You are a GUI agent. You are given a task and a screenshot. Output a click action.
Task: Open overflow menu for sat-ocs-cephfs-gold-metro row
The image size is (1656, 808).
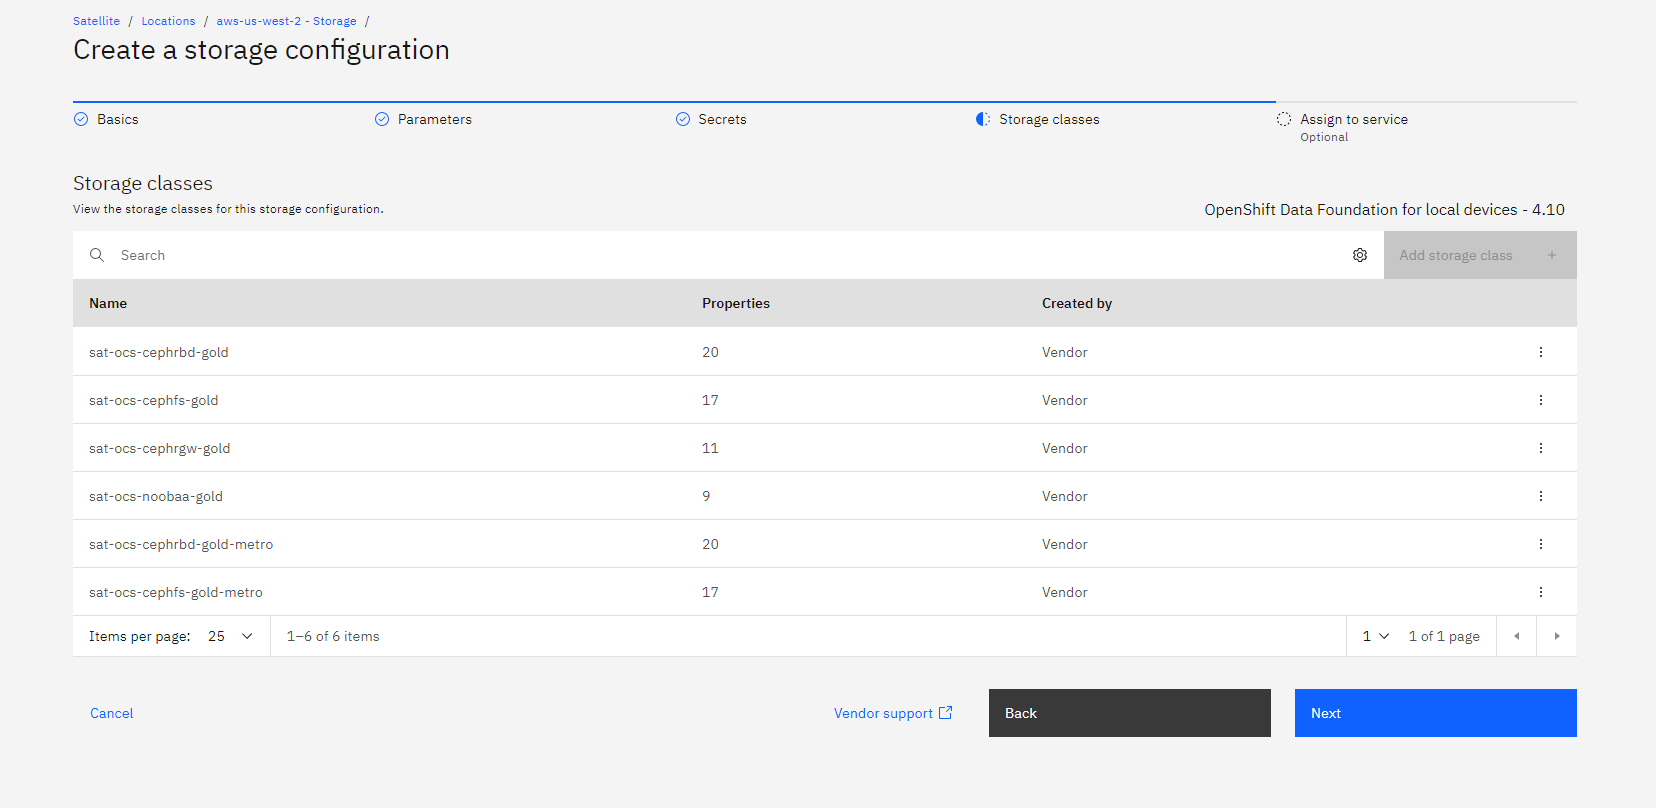click(1540, 592)
